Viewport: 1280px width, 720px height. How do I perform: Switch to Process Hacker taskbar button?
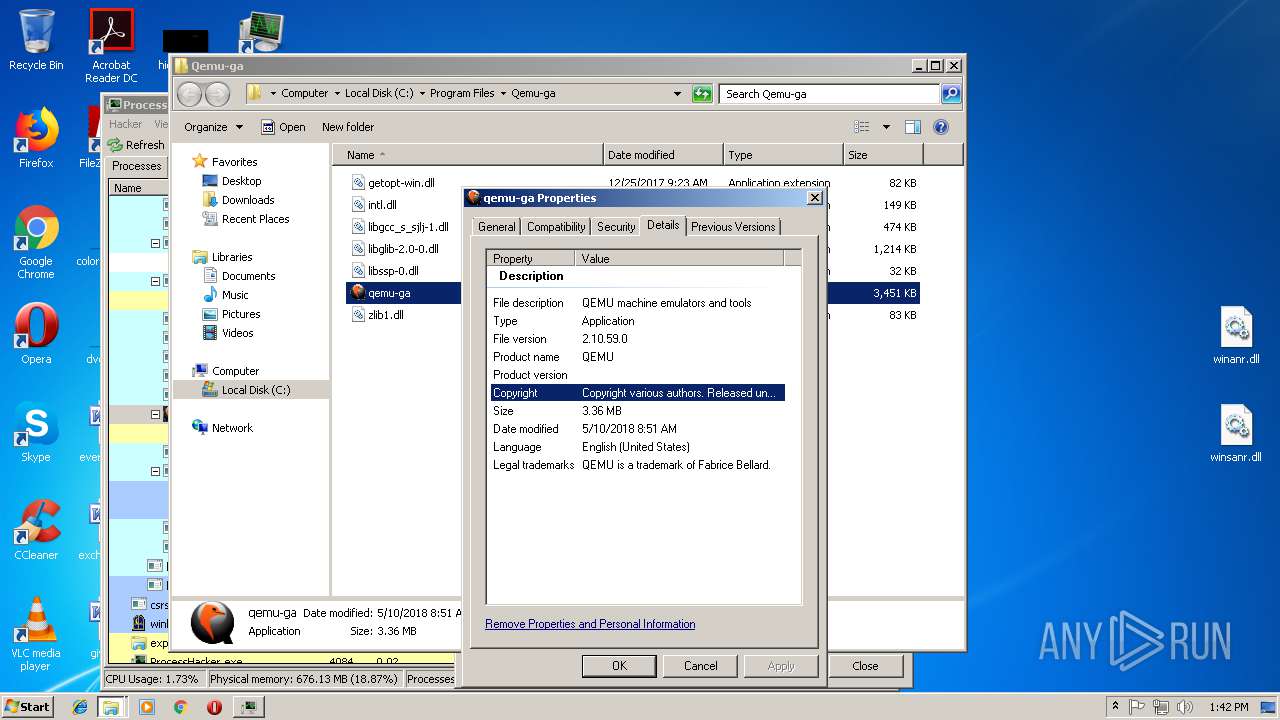[x=248, y=707]
